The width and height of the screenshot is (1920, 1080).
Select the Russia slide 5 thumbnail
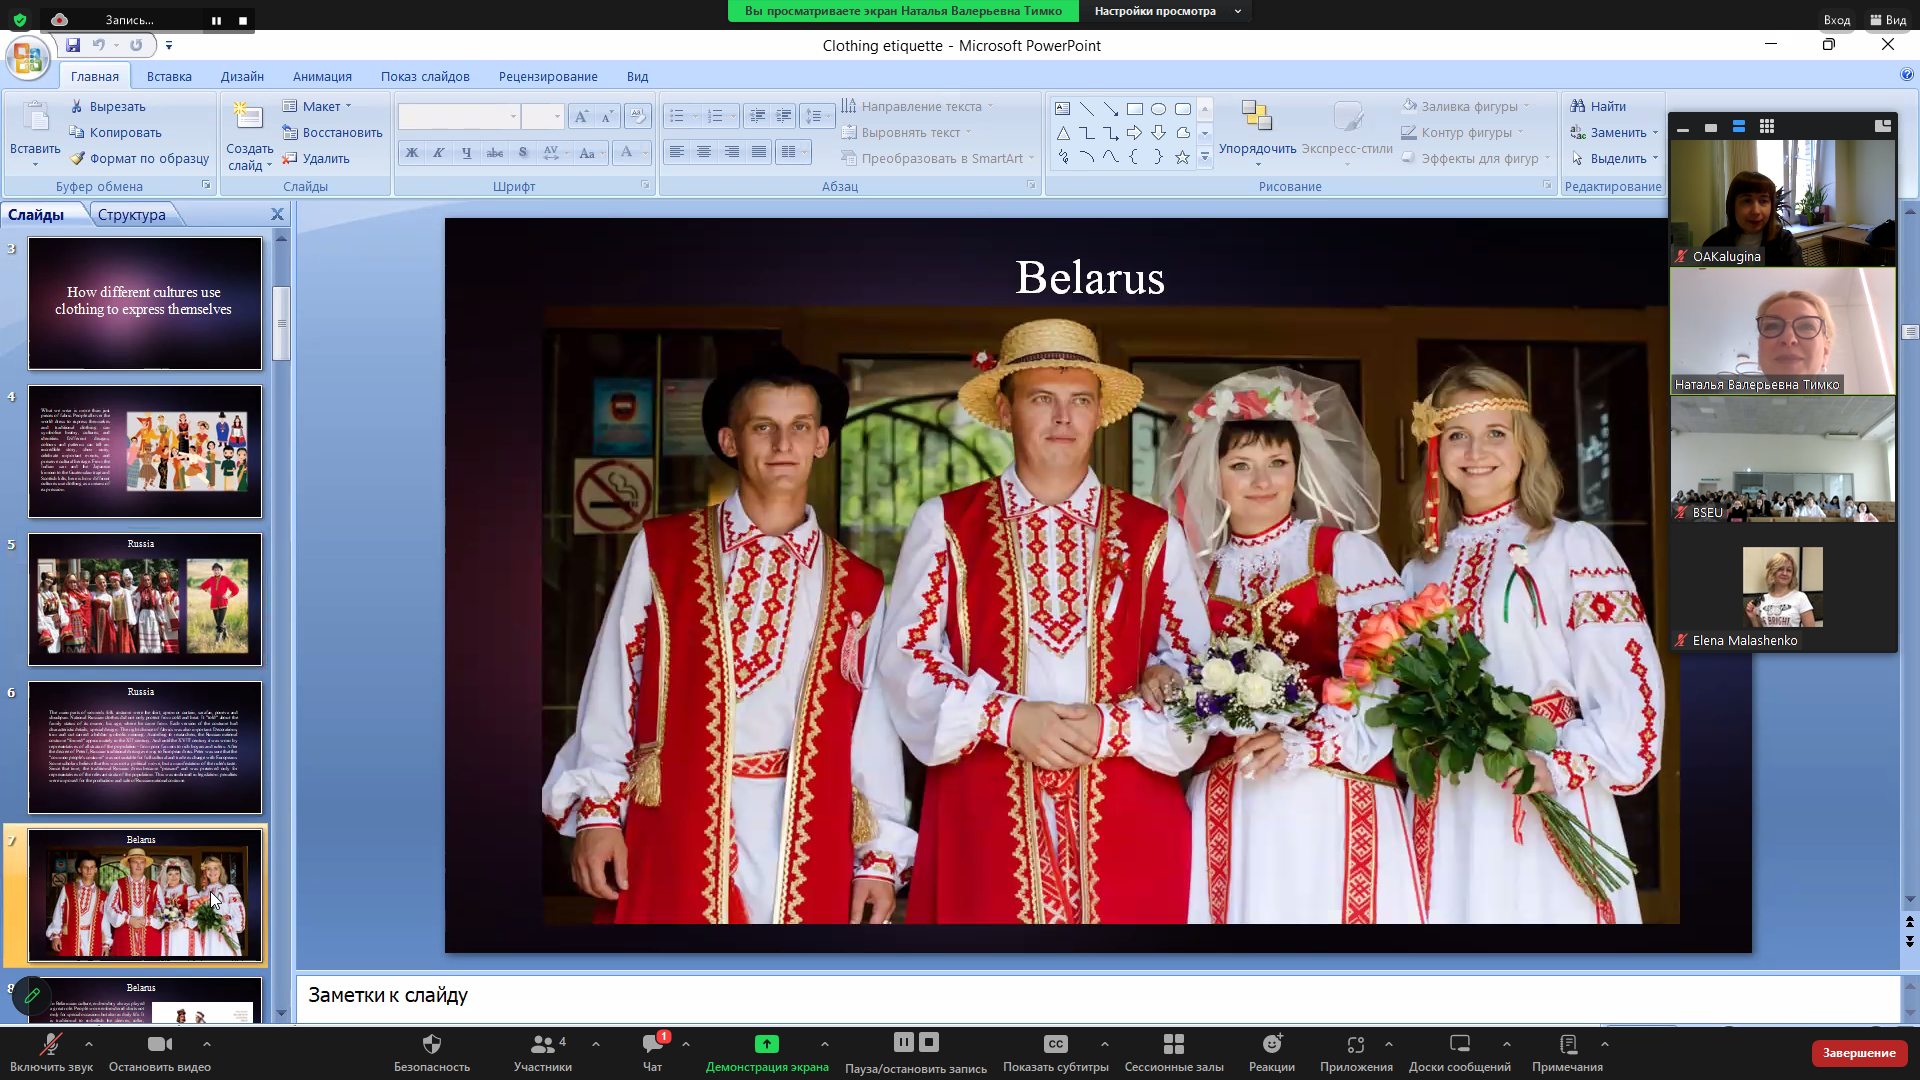point(145,599)
